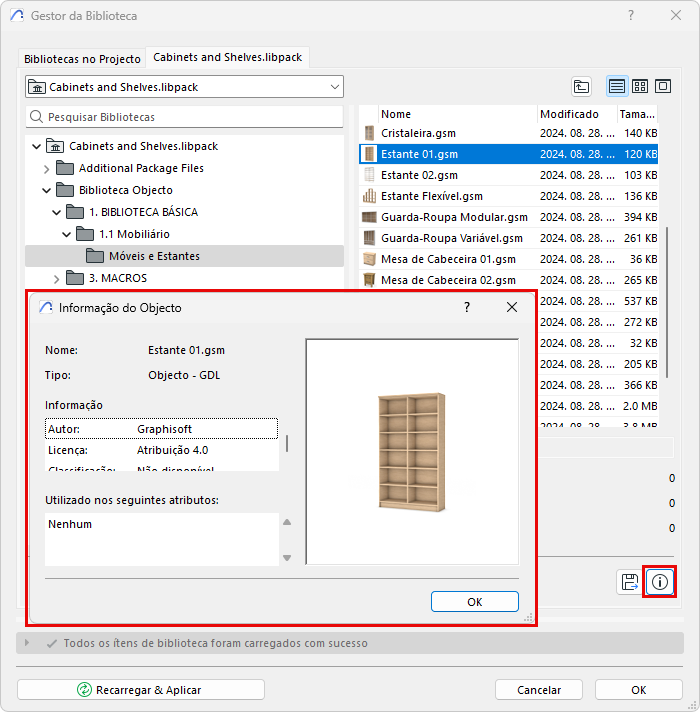The width and height of the screenshot is (700, 712).
Task: Click the library icon in the dropdown
Action: pos(37,87)
